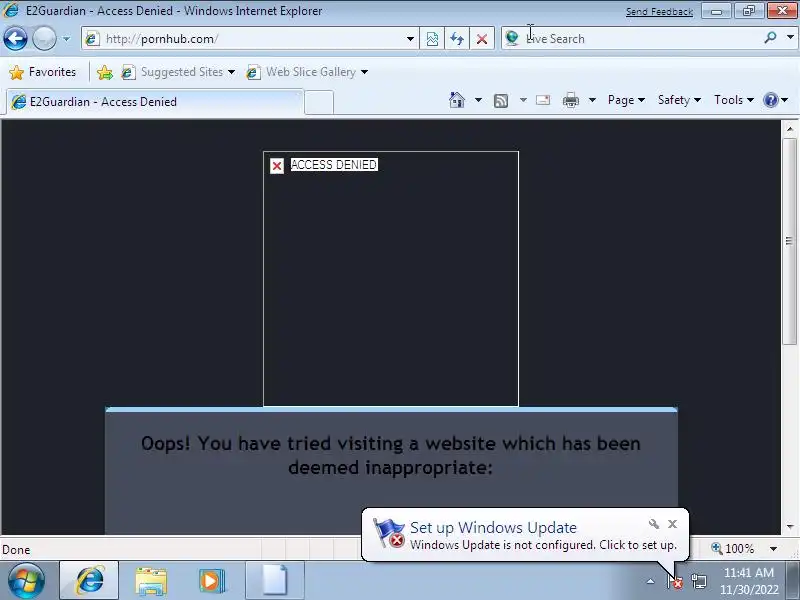Click the Send Feedback link
Image resolution: width=800 pixels, height=600 pixels.
[x=659, y=11]
